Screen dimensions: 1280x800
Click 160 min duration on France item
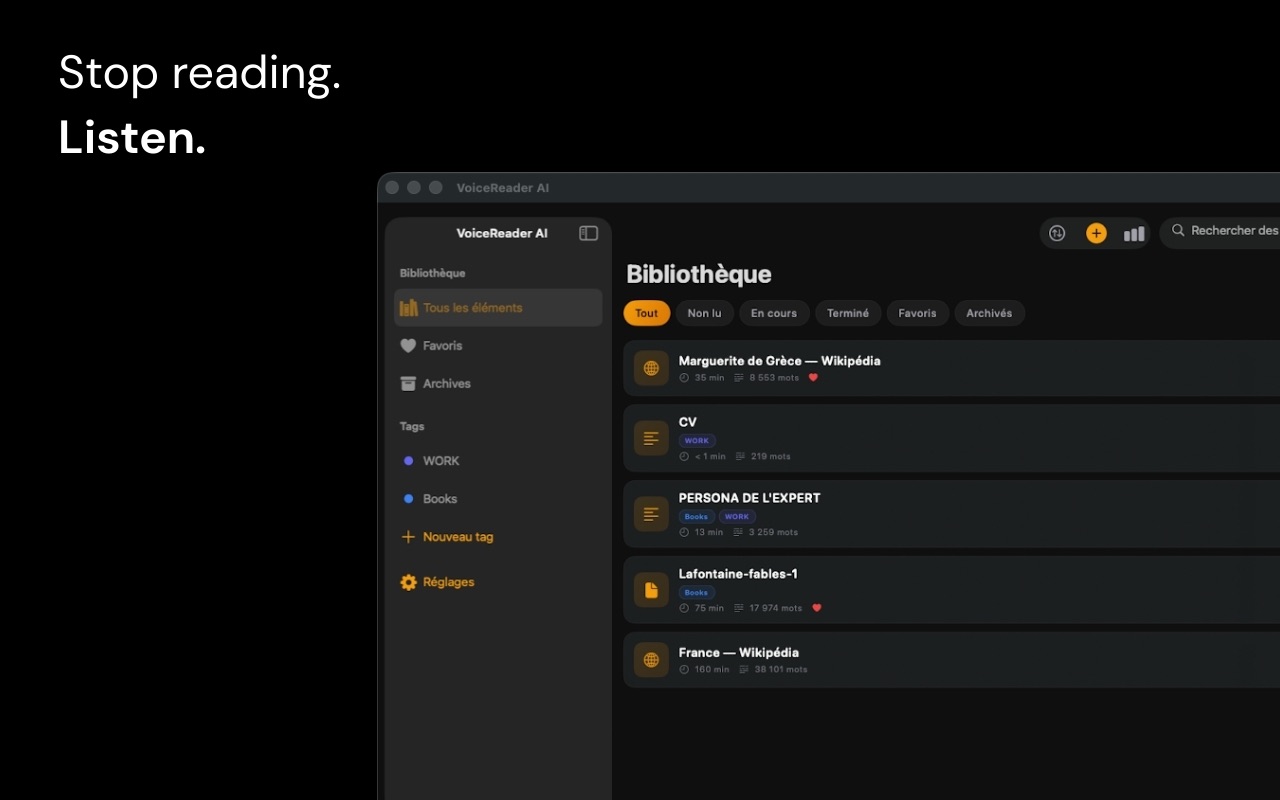tap(712, 670)
